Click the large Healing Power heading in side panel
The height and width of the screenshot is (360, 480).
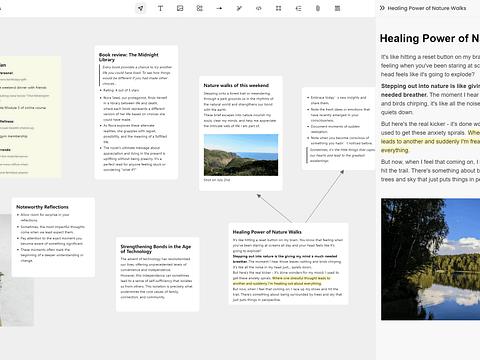pyautogui.click(x=430, y=38)
